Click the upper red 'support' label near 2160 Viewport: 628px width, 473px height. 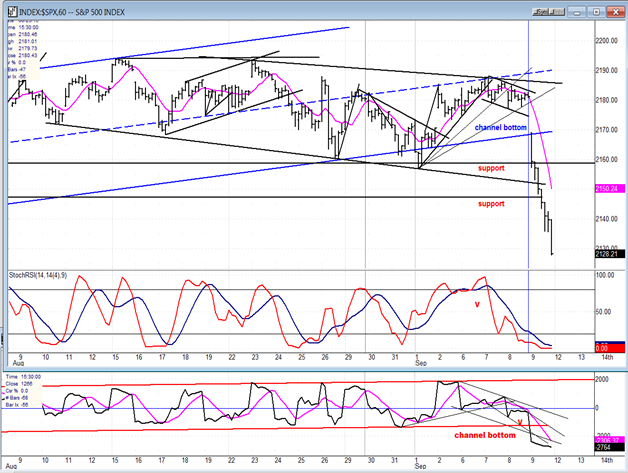(491, 168)
